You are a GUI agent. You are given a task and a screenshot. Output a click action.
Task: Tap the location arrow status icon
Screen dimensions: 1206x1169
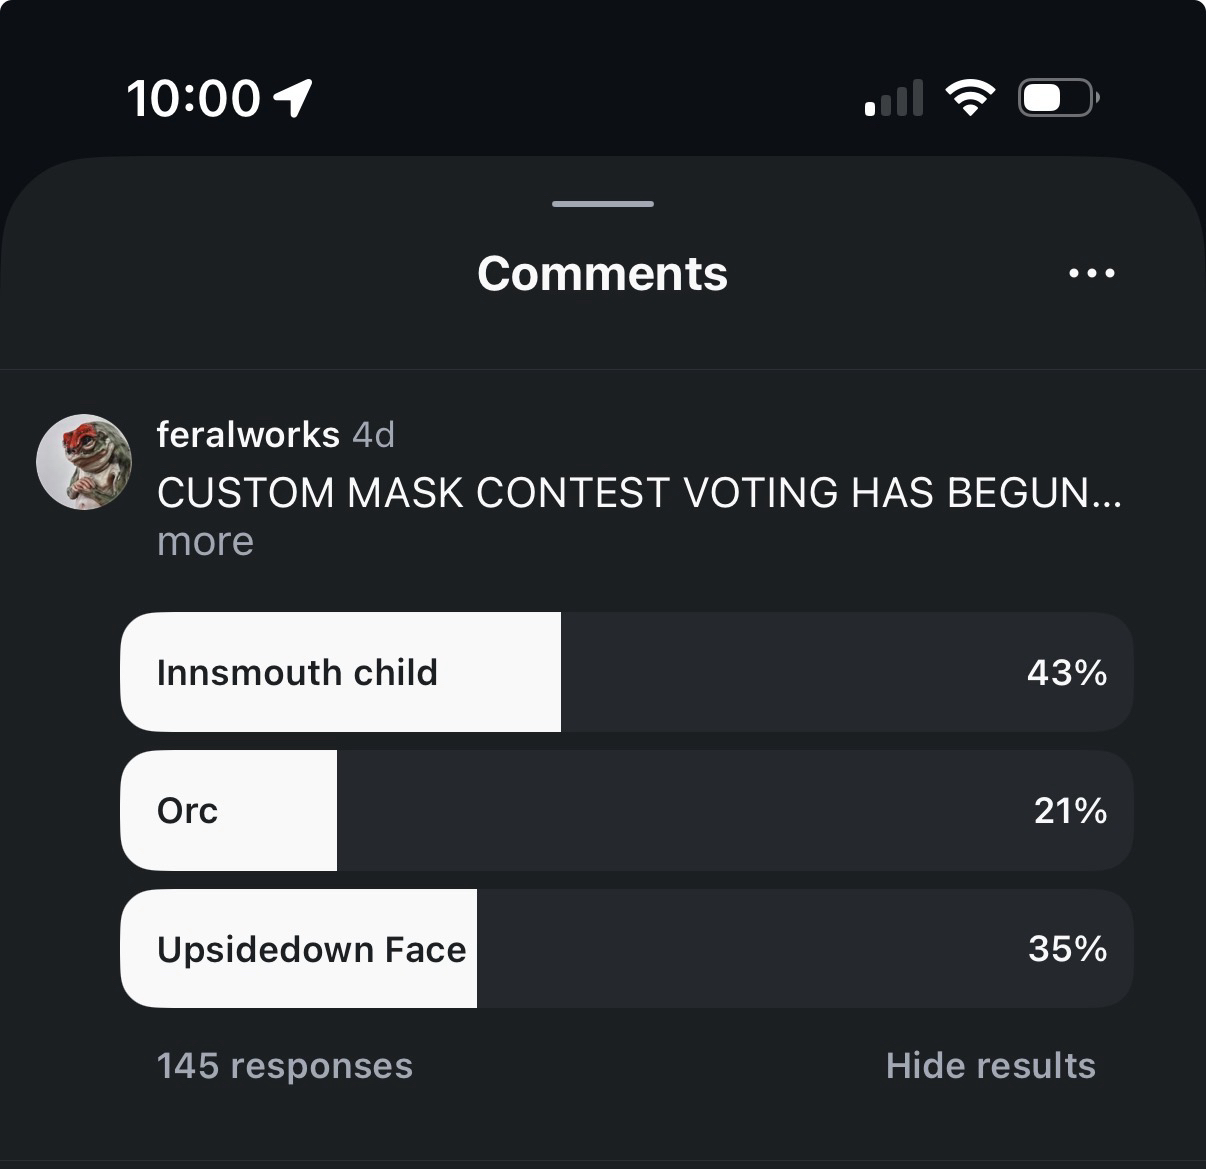tap(293, 98)
